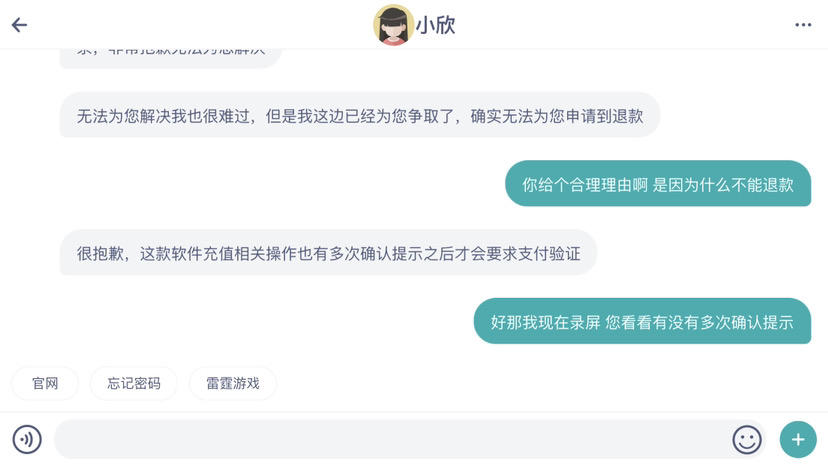Click 是因为什么不能退款 in the teal bubble
This screenshot has height=466, width=828.
pos(723,184)
